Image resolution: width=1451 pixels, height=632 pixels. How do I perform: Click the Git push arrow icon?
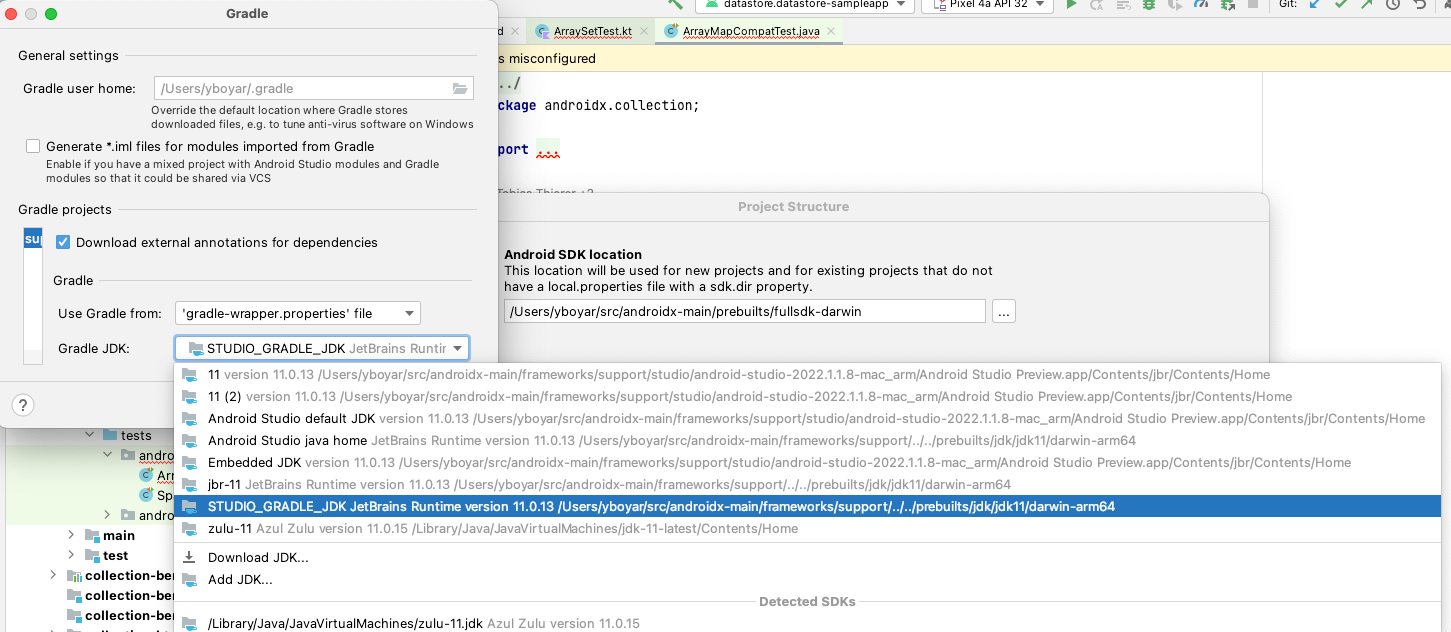(1367, 5)
